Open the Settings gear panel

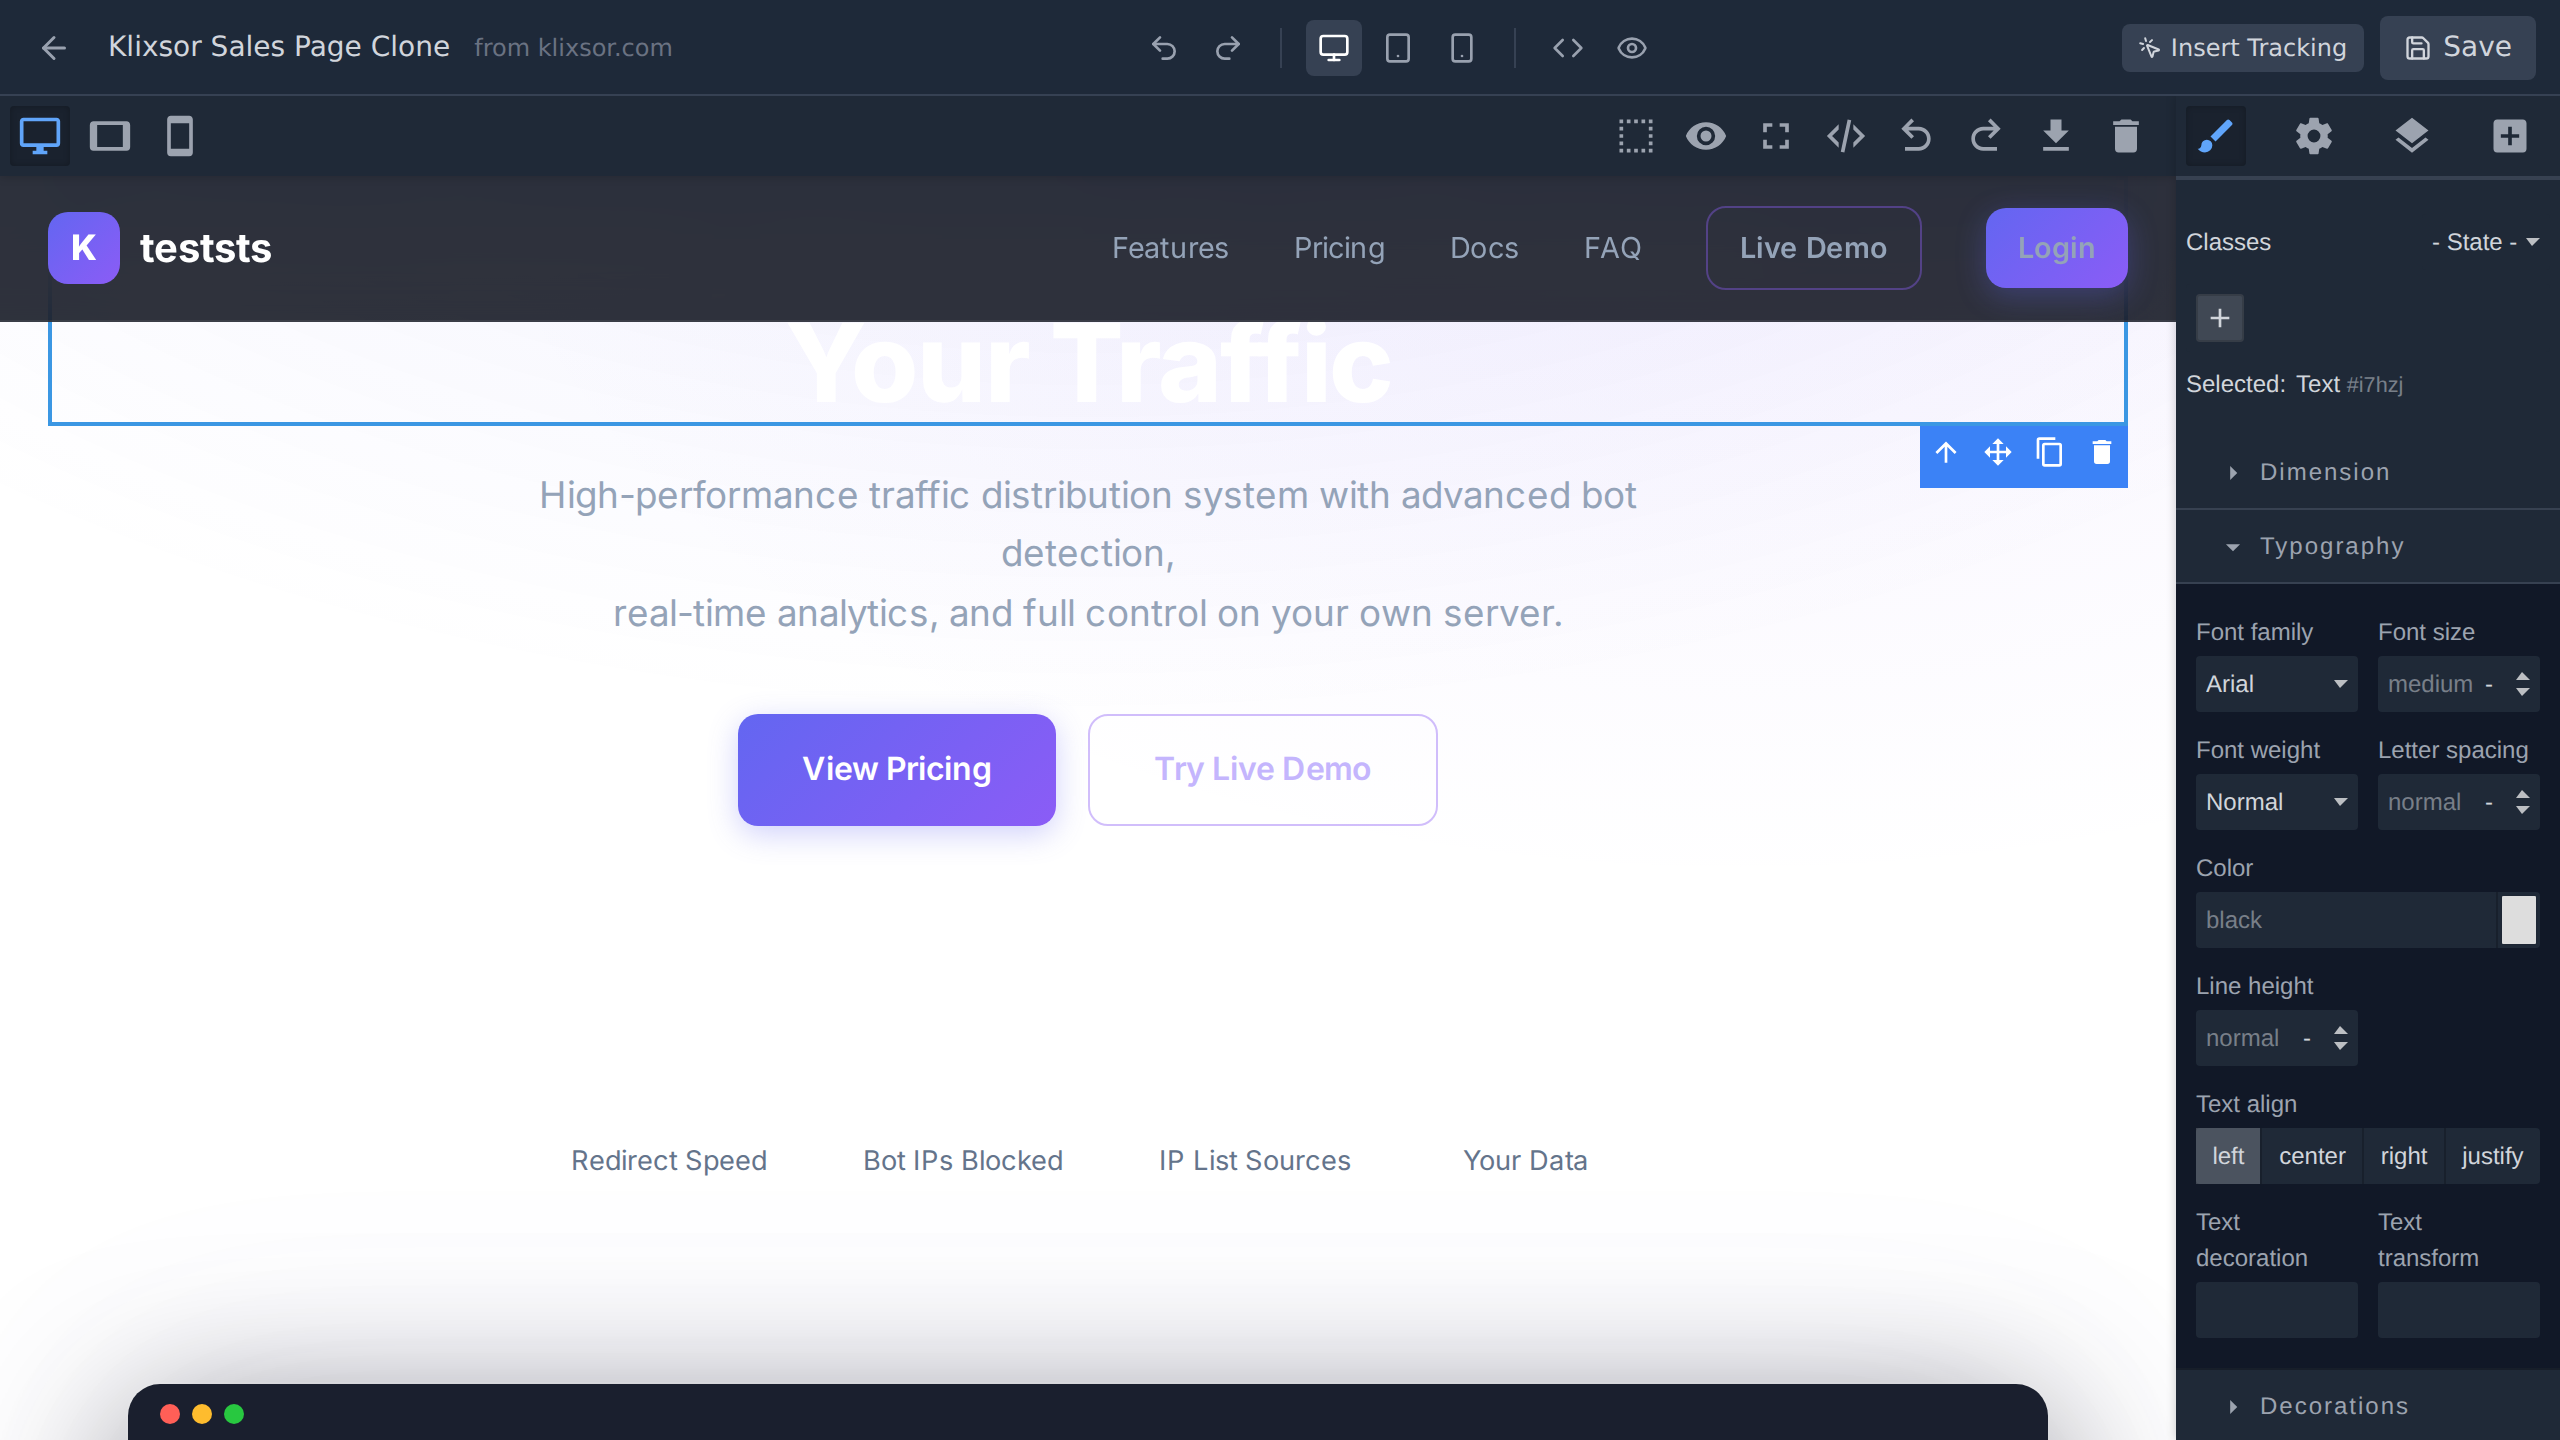[2313, 136]
